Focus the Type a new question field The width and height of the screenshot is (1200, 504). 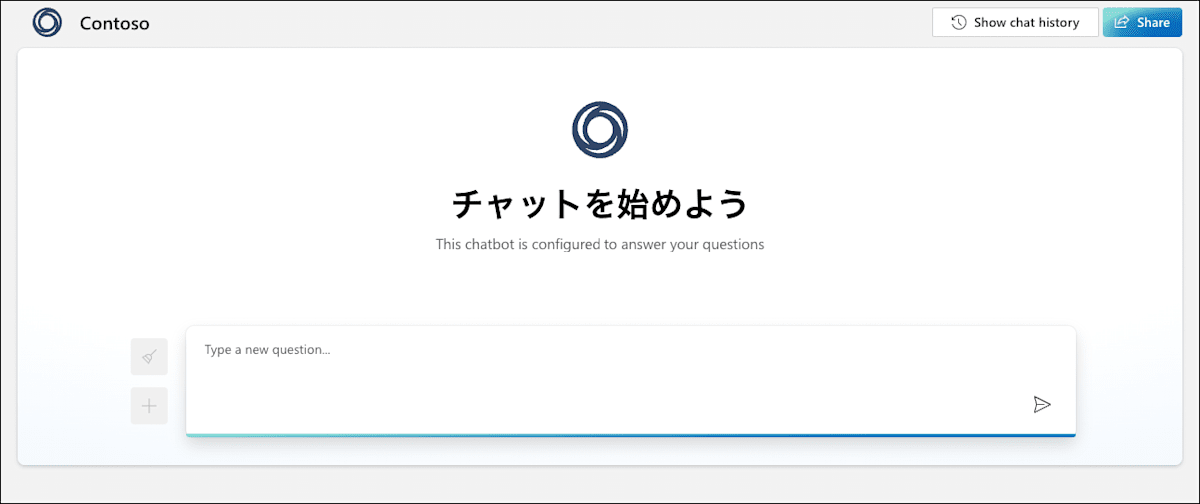pyautogui.click(x=630, y=380)
